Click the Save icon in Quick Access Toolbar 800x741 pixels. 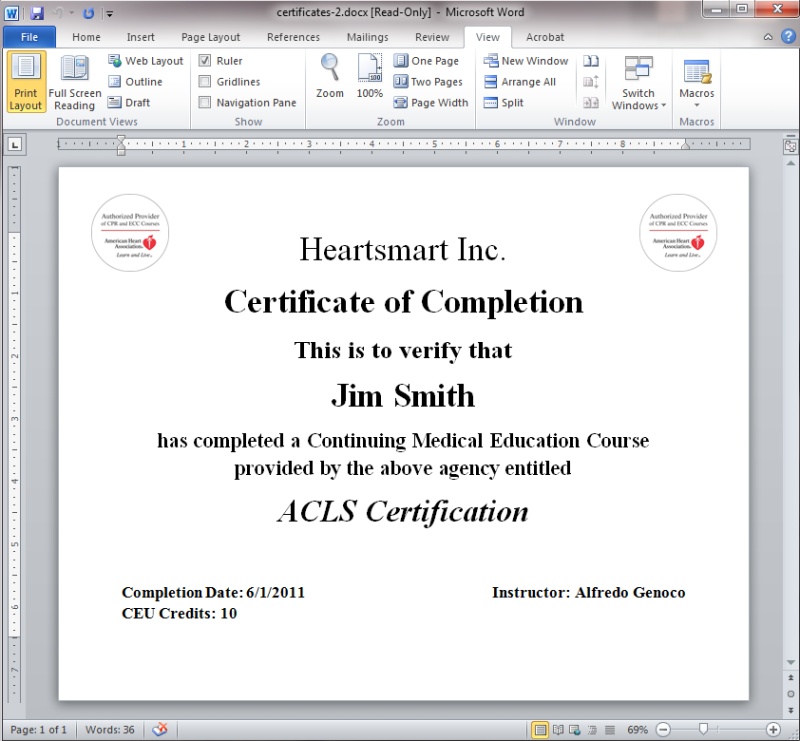click(x=37, y=13)
